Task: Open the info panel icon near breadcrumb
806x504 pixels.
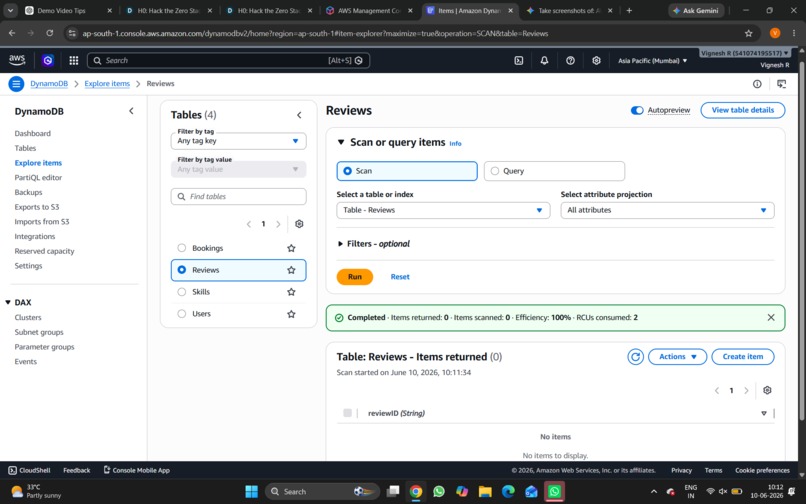Action: [x=757, y=84]
